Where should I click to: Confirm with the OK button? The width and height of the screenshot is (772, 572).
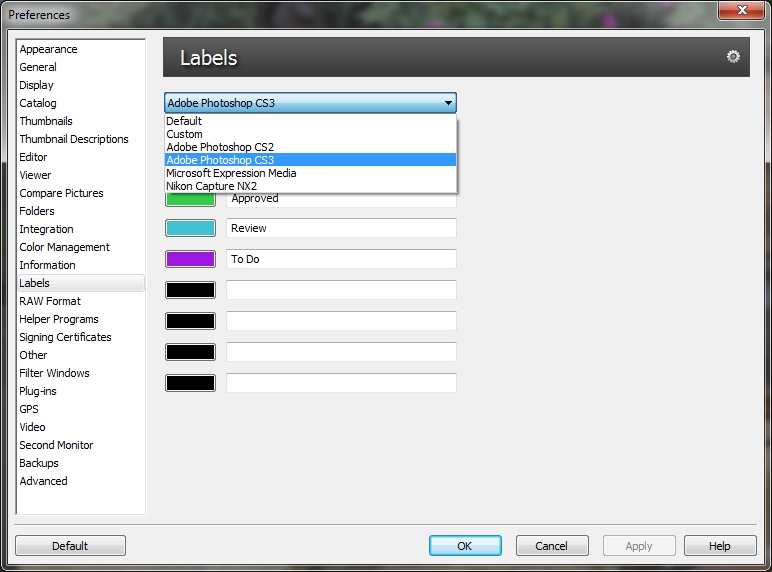[x=465, y=546]
